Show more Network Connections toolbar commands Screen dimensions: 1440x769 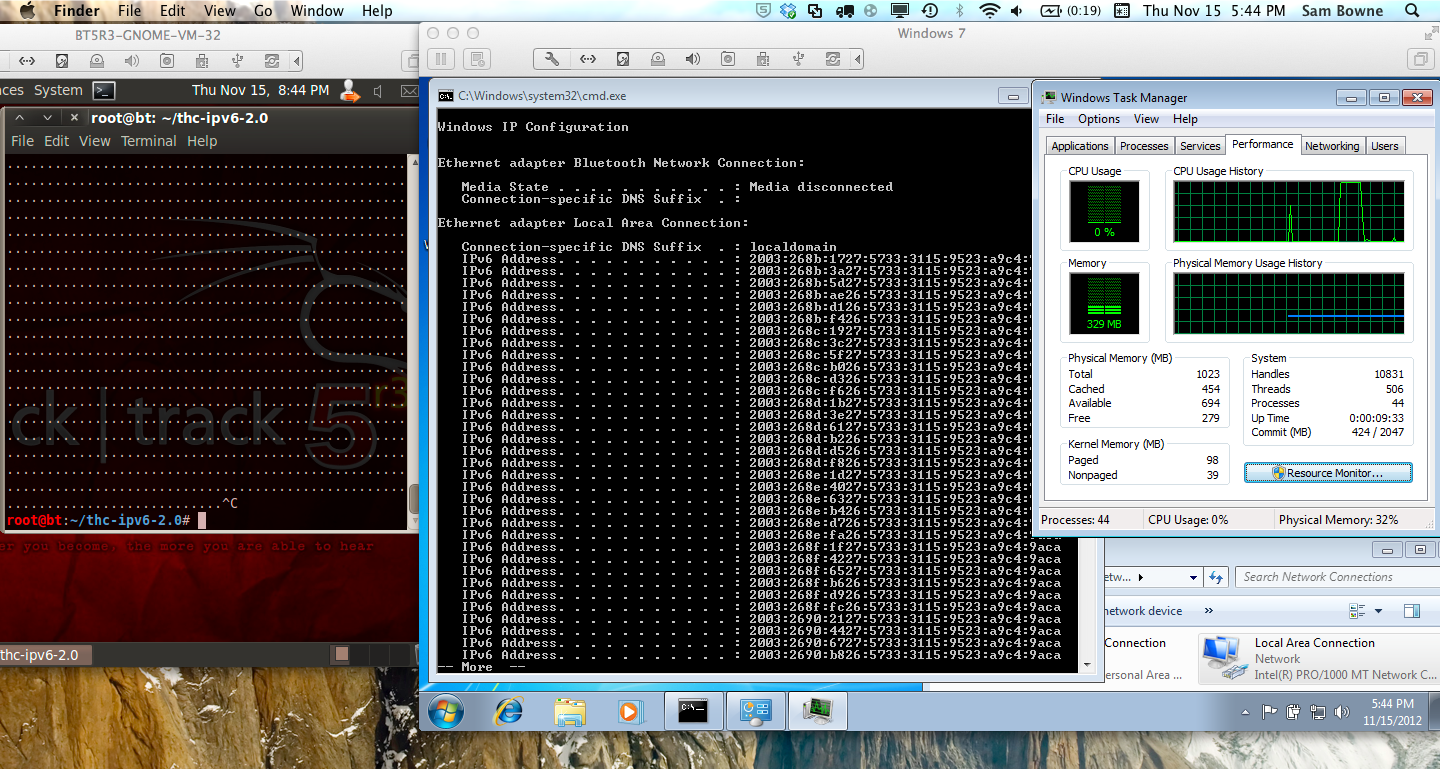tap(1208, 611)
